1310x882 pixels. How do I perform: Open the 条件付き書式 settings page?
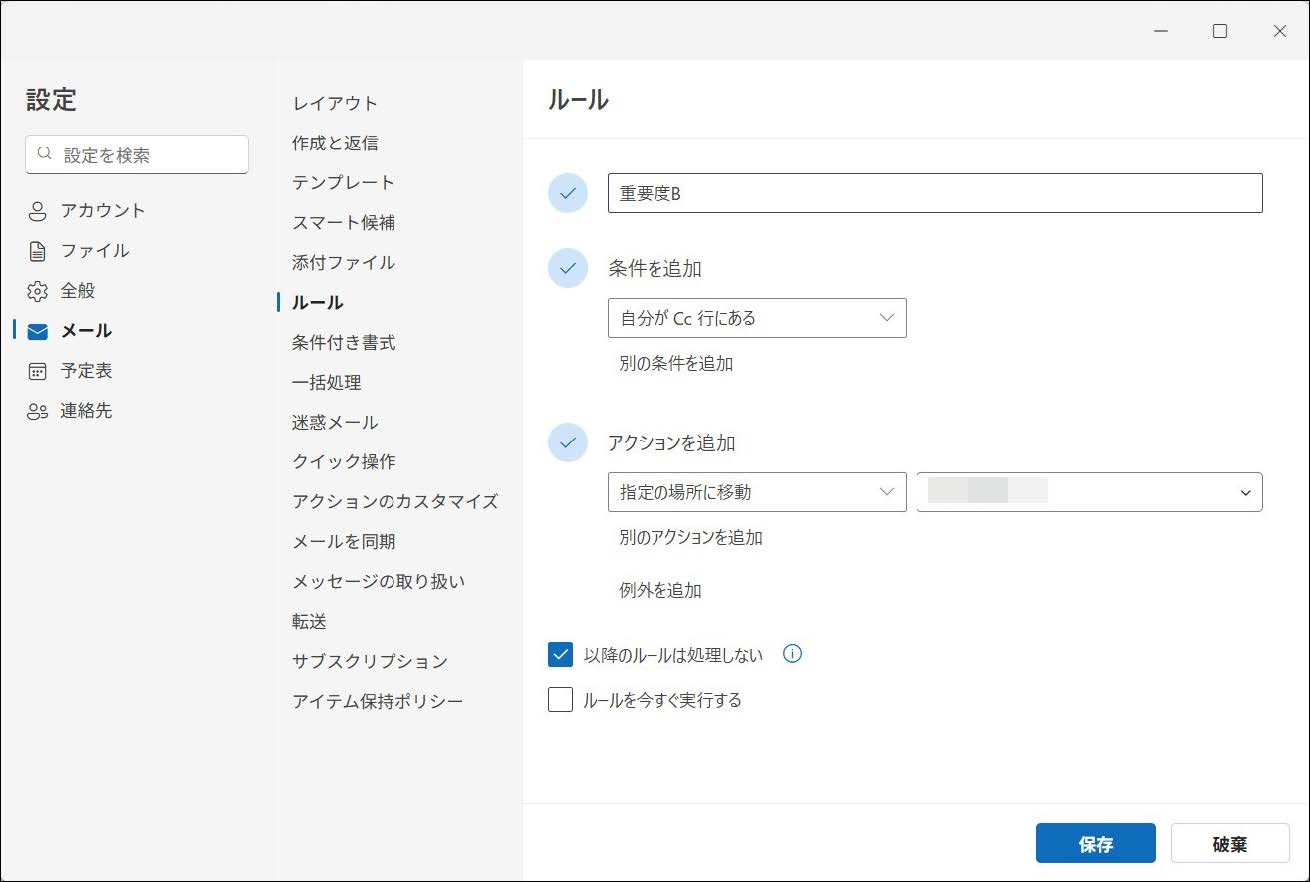[x=343, y=342]
